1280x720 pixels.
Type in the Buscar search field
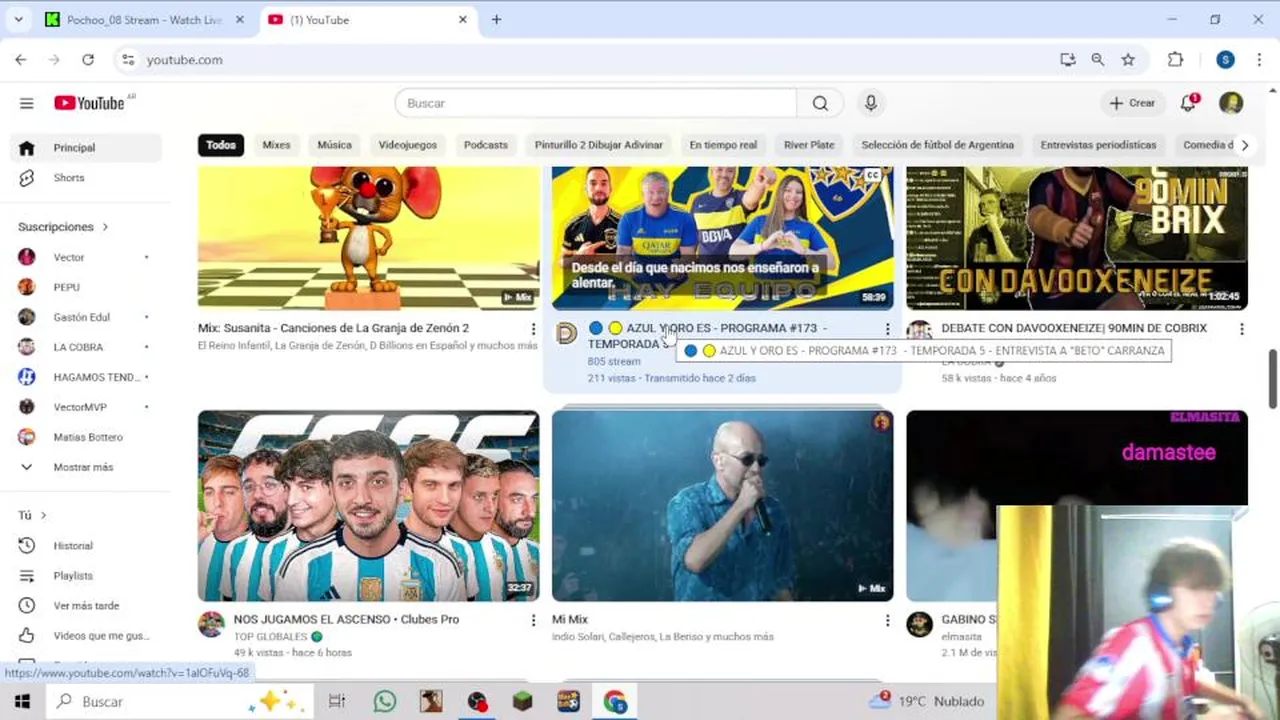pos(596,103)
